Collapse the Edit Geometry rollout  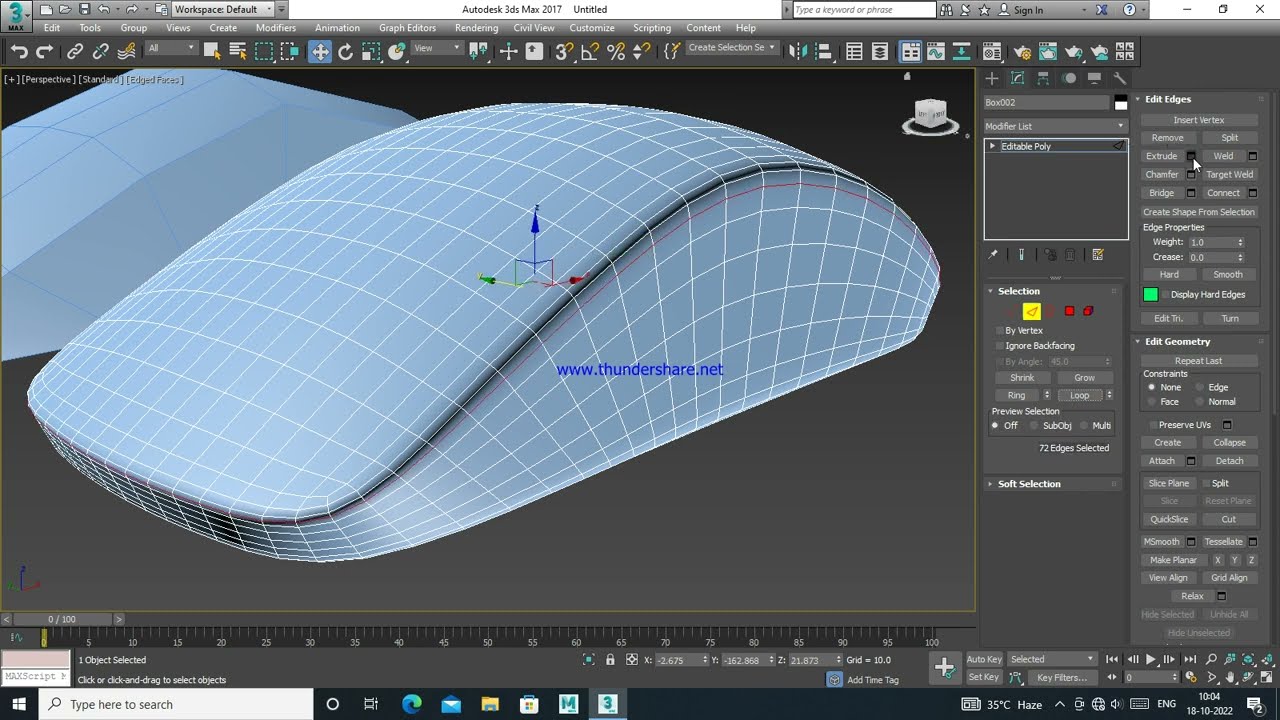pyautogui.click(x=1177, y=342)
